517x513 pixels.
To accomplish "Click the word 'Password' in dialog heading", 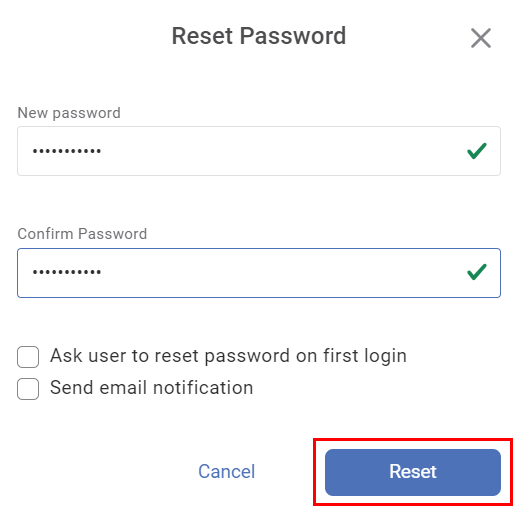I will click(293, 36).
